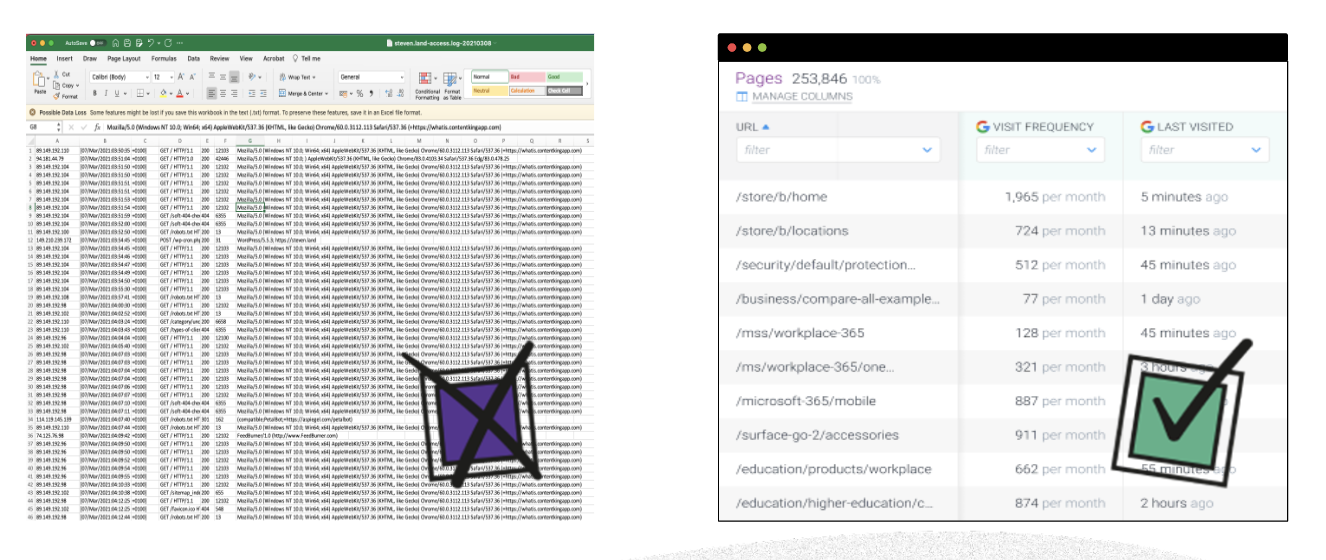Image resolution: width=1326 pixels, height=560 pixels.
Task: Click the Home icon in Excel title bar
Action: pos(115,43)
